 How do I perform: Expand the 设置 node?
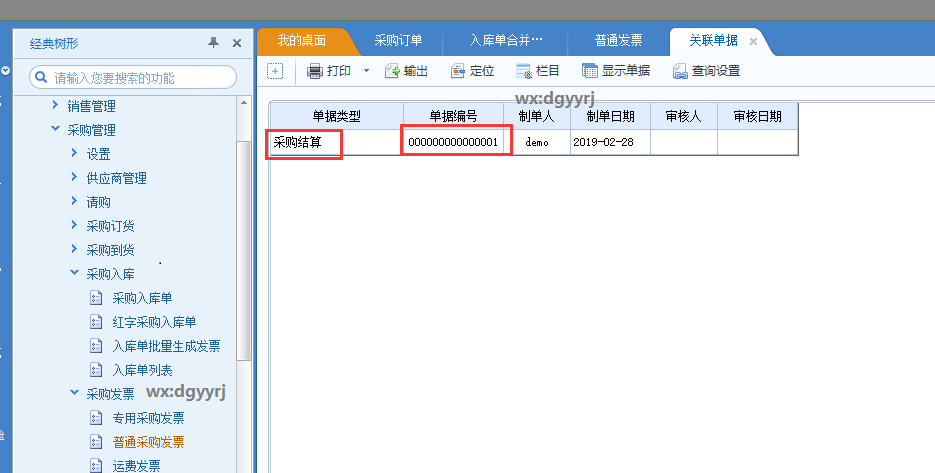[74, 153]
